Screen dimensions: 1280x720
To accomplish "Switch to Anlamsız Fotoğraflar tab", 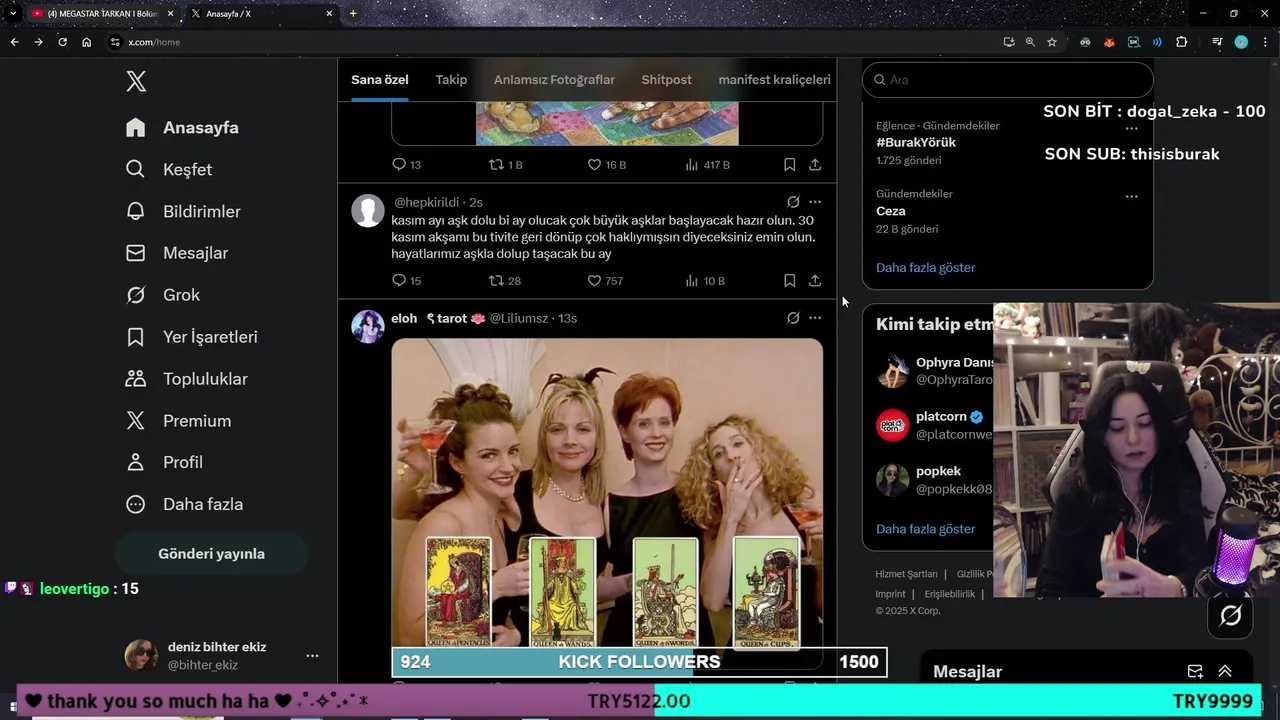I will pos(554,80).
